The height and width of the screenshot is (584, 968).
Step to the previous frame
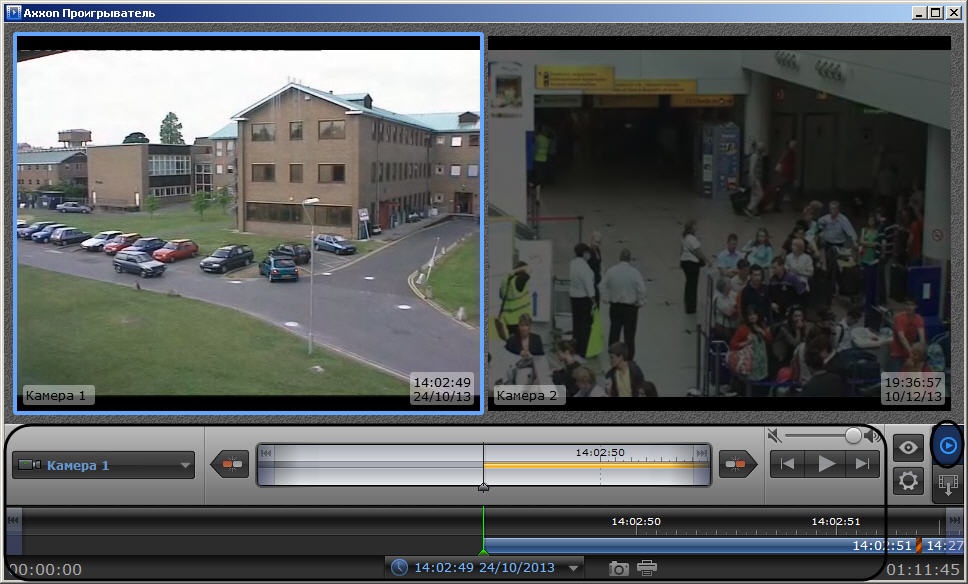point(789,464)
